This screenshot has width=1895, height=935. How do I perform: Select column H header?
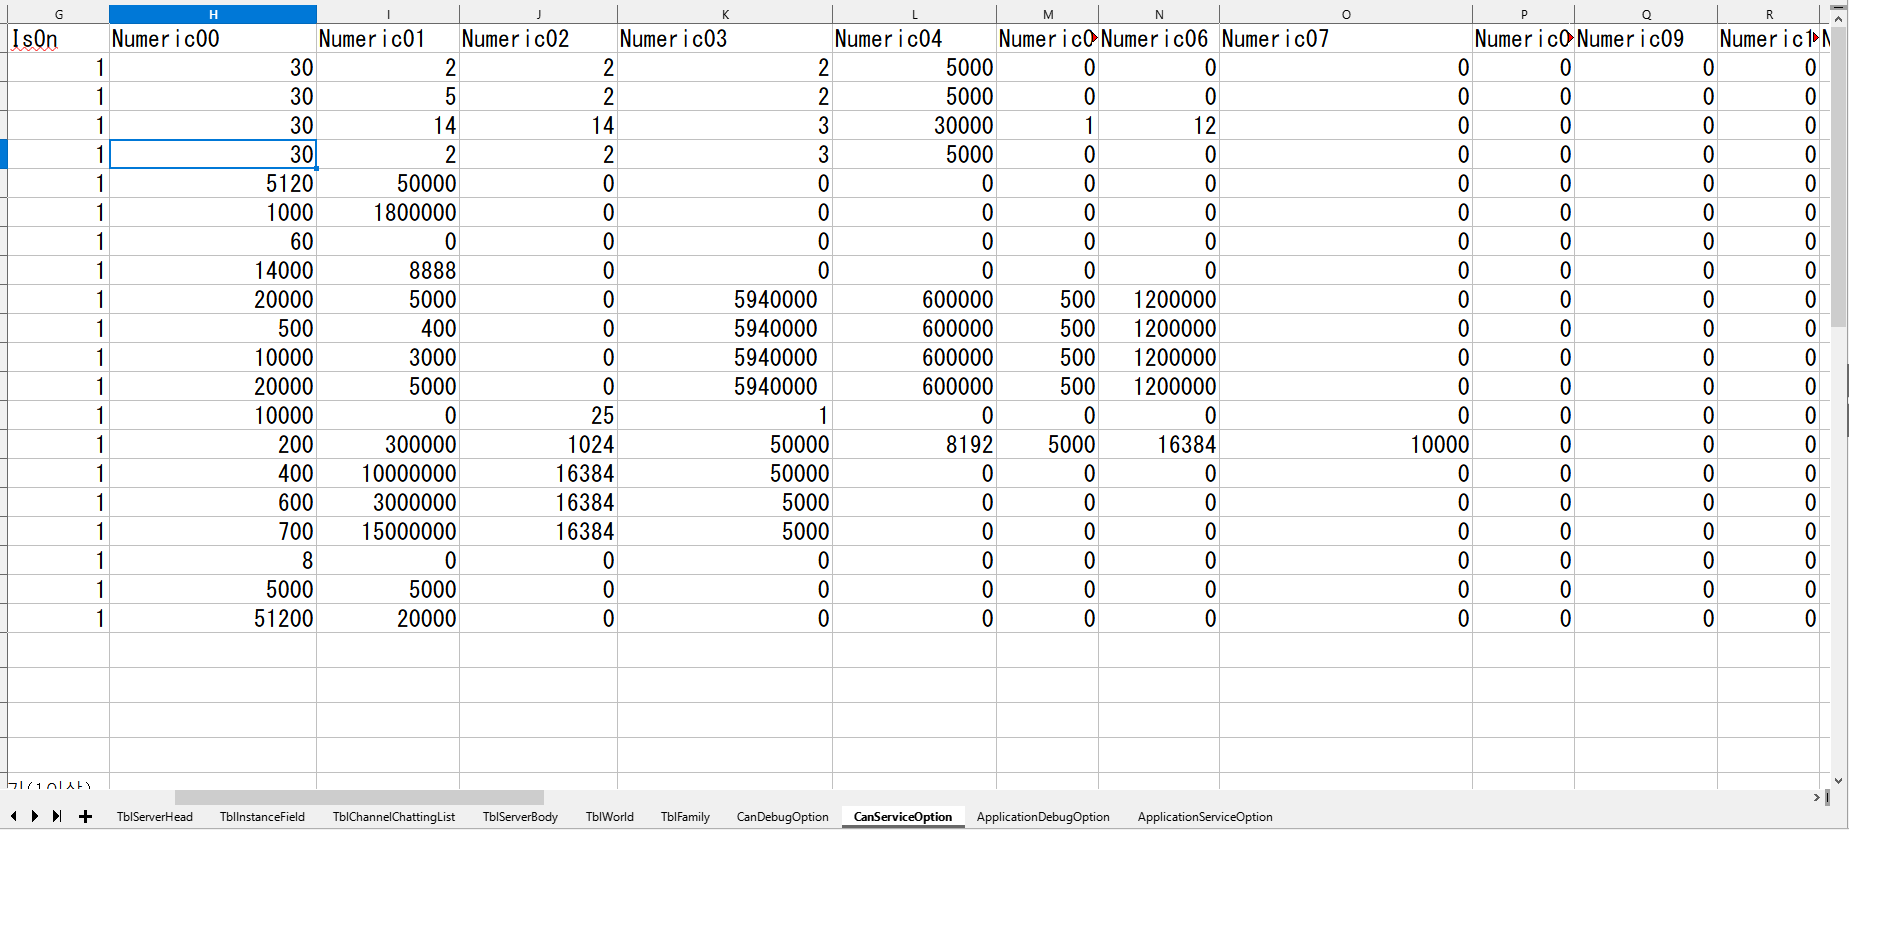(213, 15)
